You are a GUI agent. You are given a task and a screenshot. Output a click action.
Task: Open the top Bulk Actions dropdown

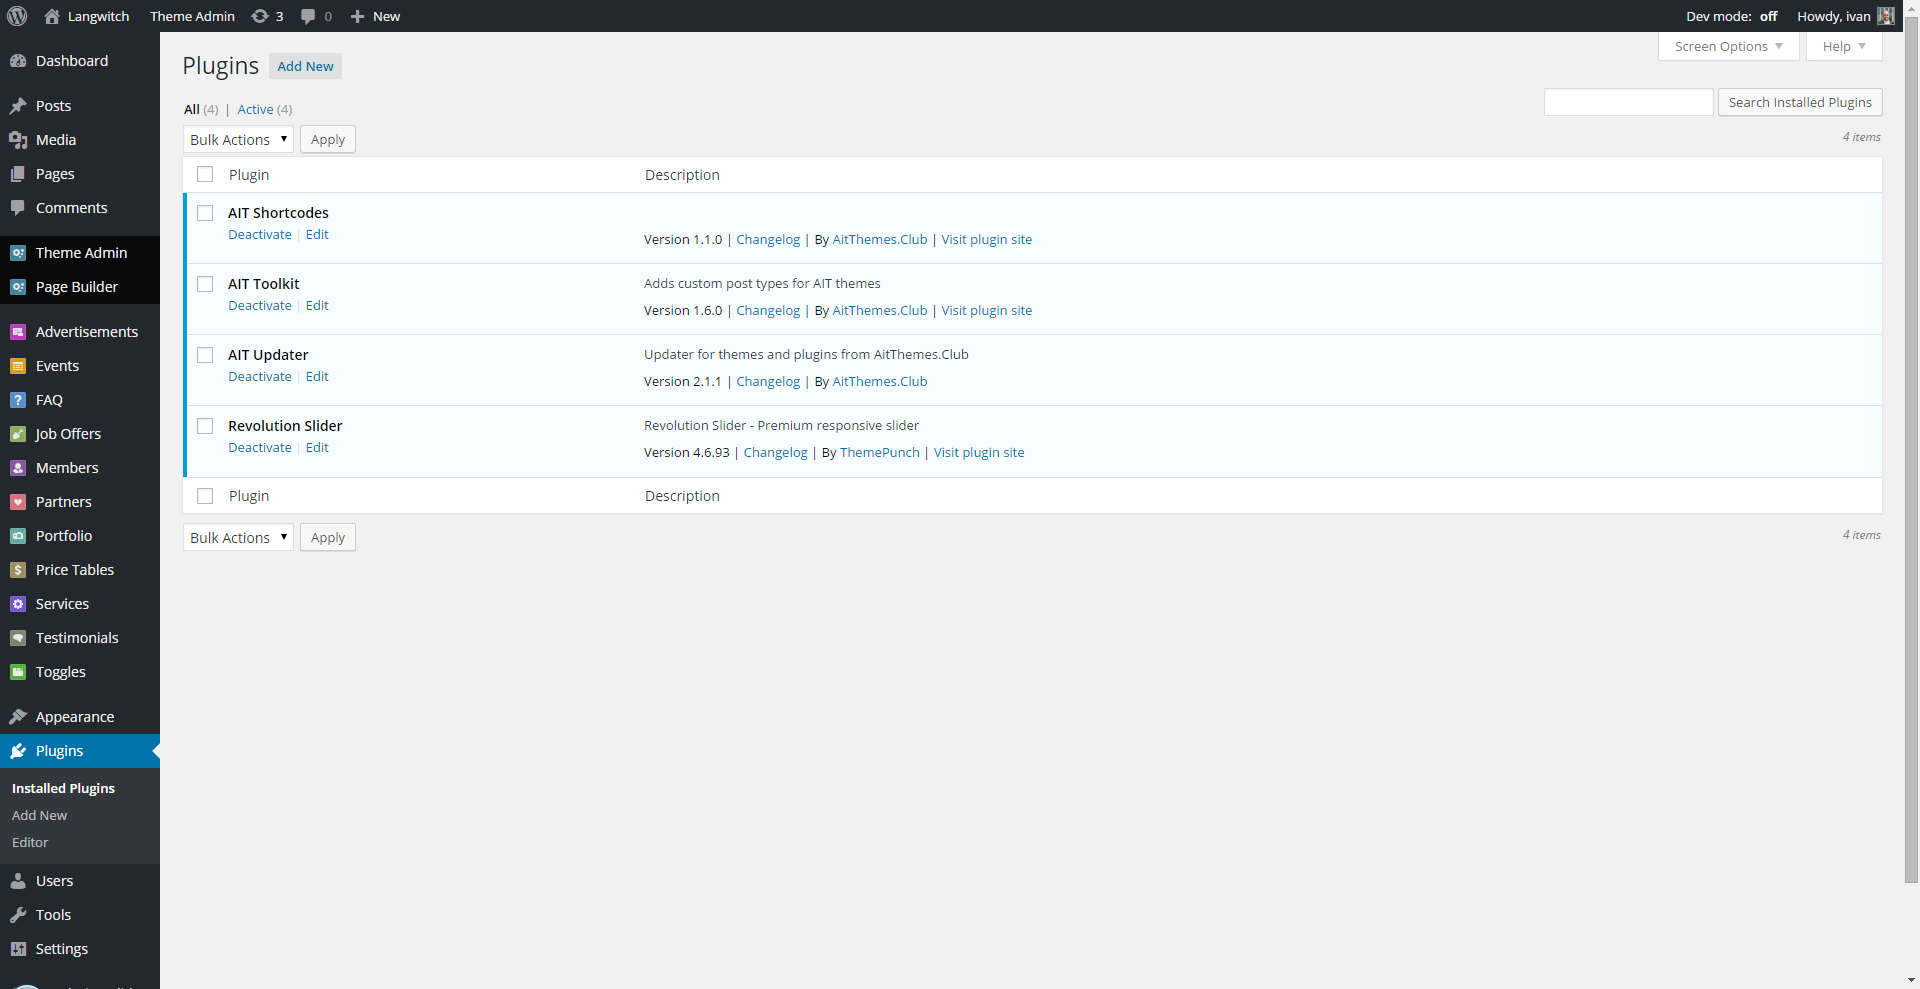pyautogui.click(x=238, y=139)
